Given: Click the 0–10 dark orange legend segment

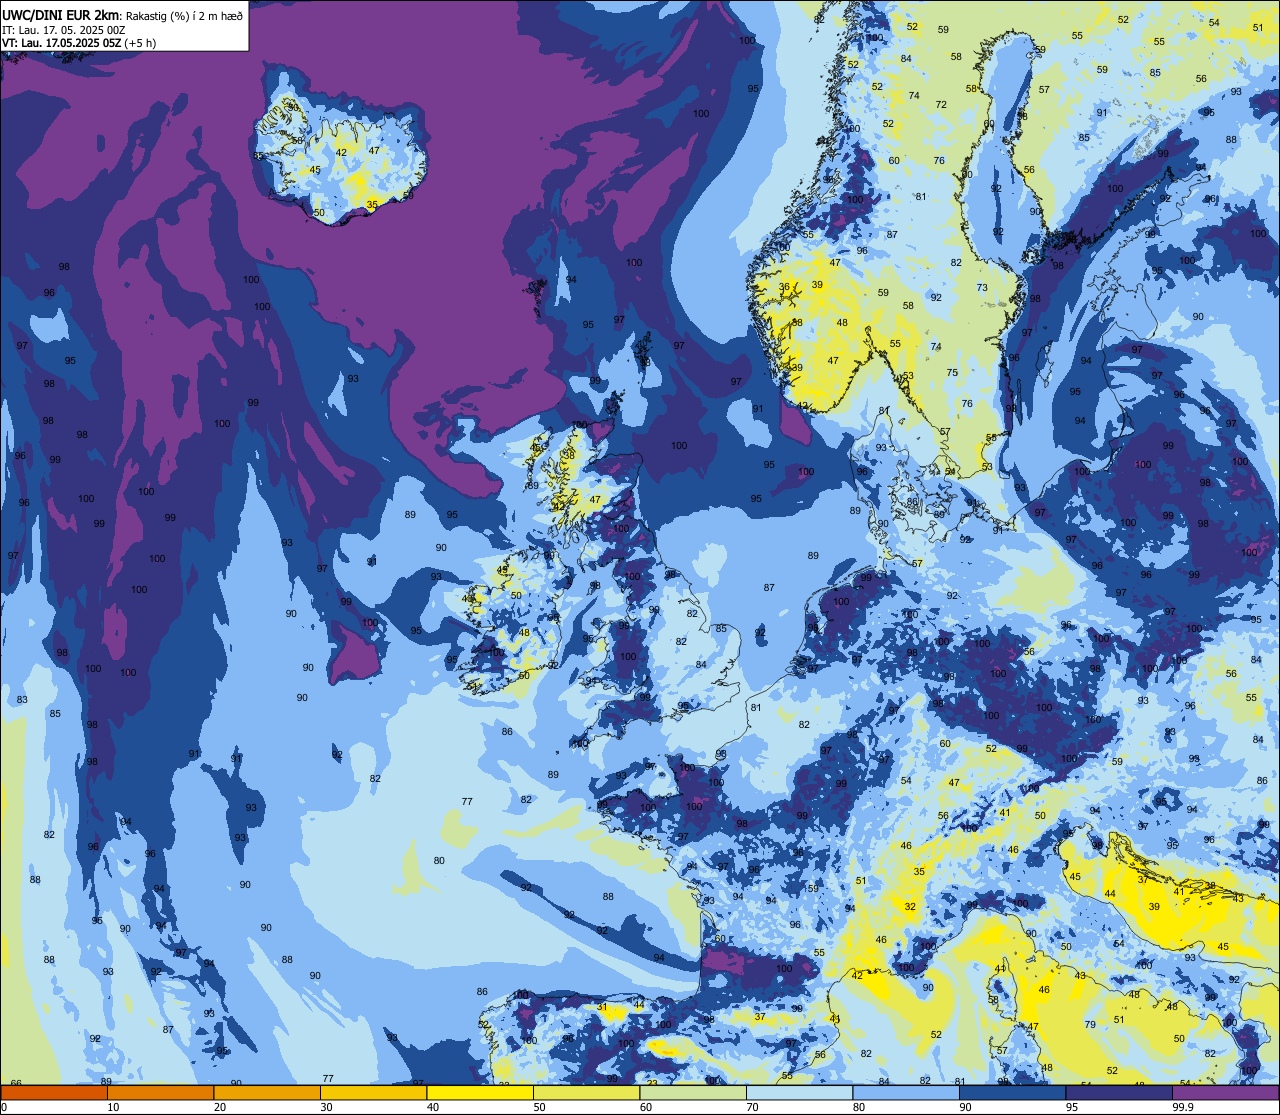Looking at the screenshot, I should tap(54, 1093).
